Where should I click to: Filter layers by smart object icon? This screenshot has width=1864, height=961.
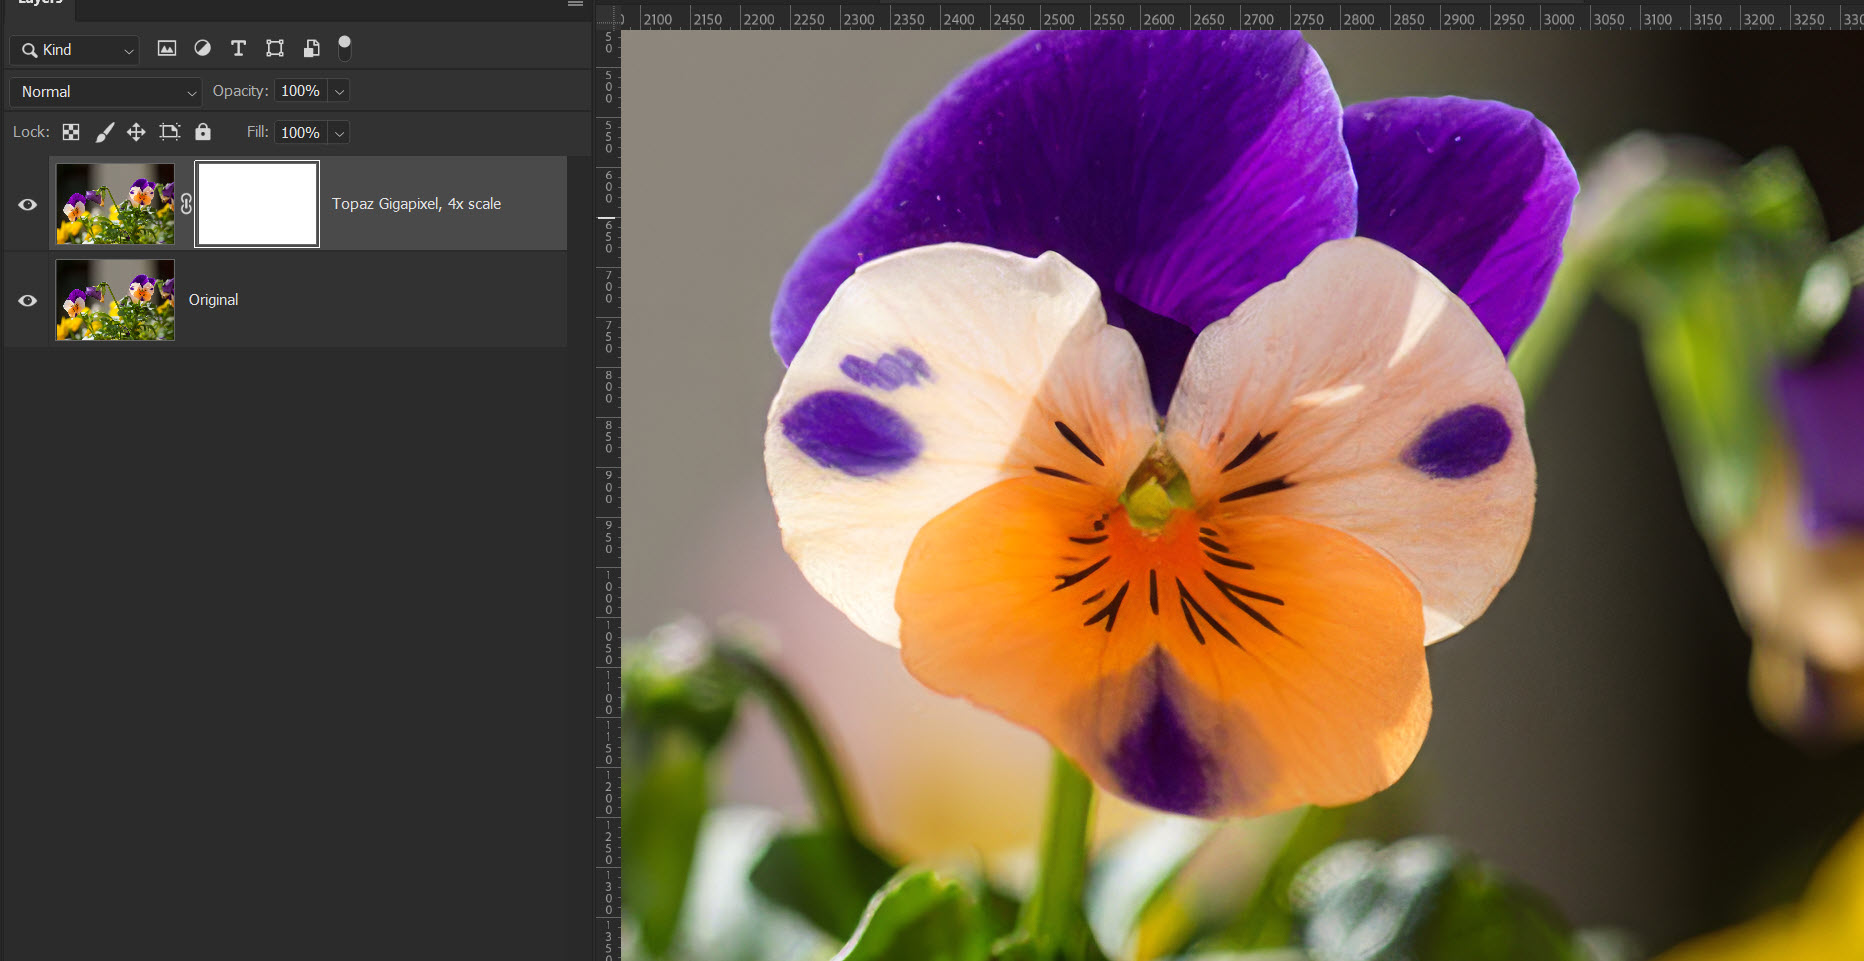311,48
